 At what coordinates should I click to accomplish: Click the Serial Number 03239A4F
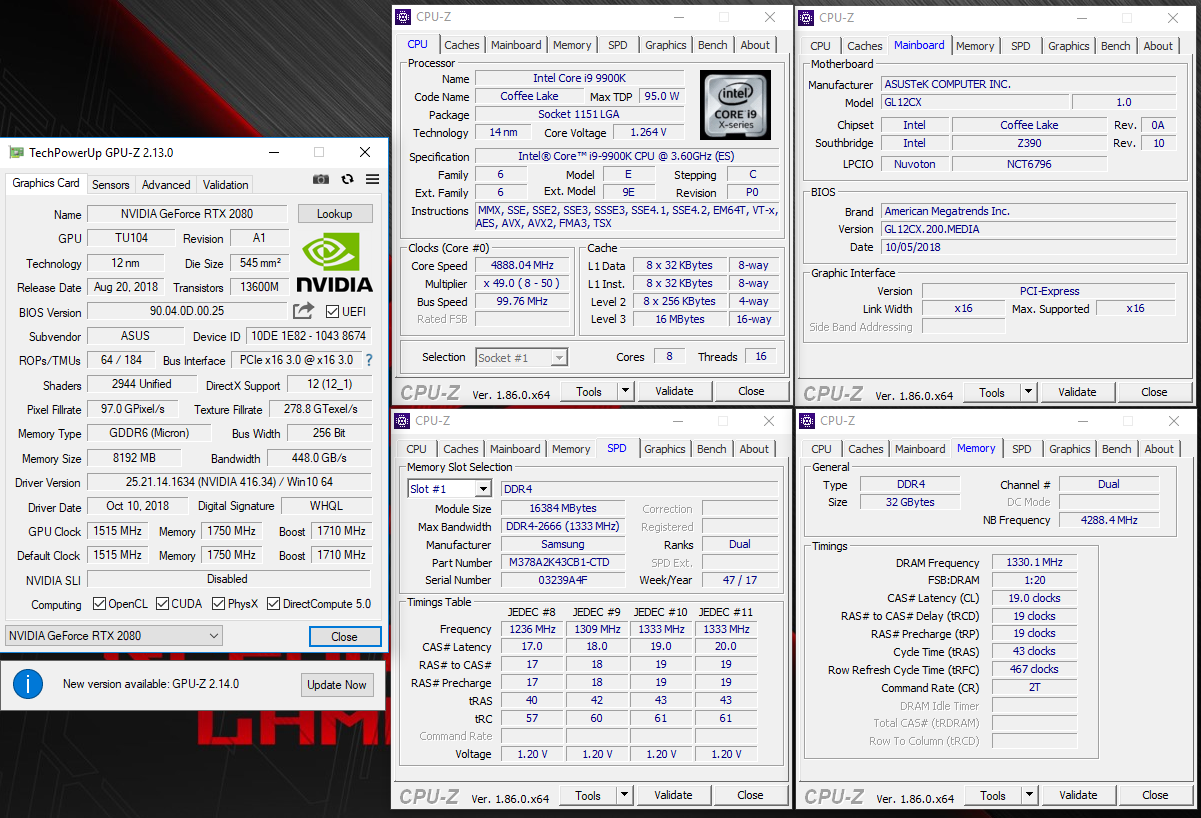click(x=564, y=581)
